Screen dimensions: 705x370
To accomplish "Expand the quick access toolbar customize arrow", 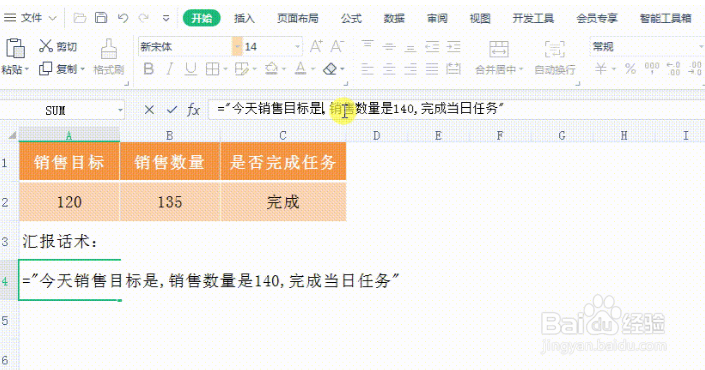I will click(166, 18).
